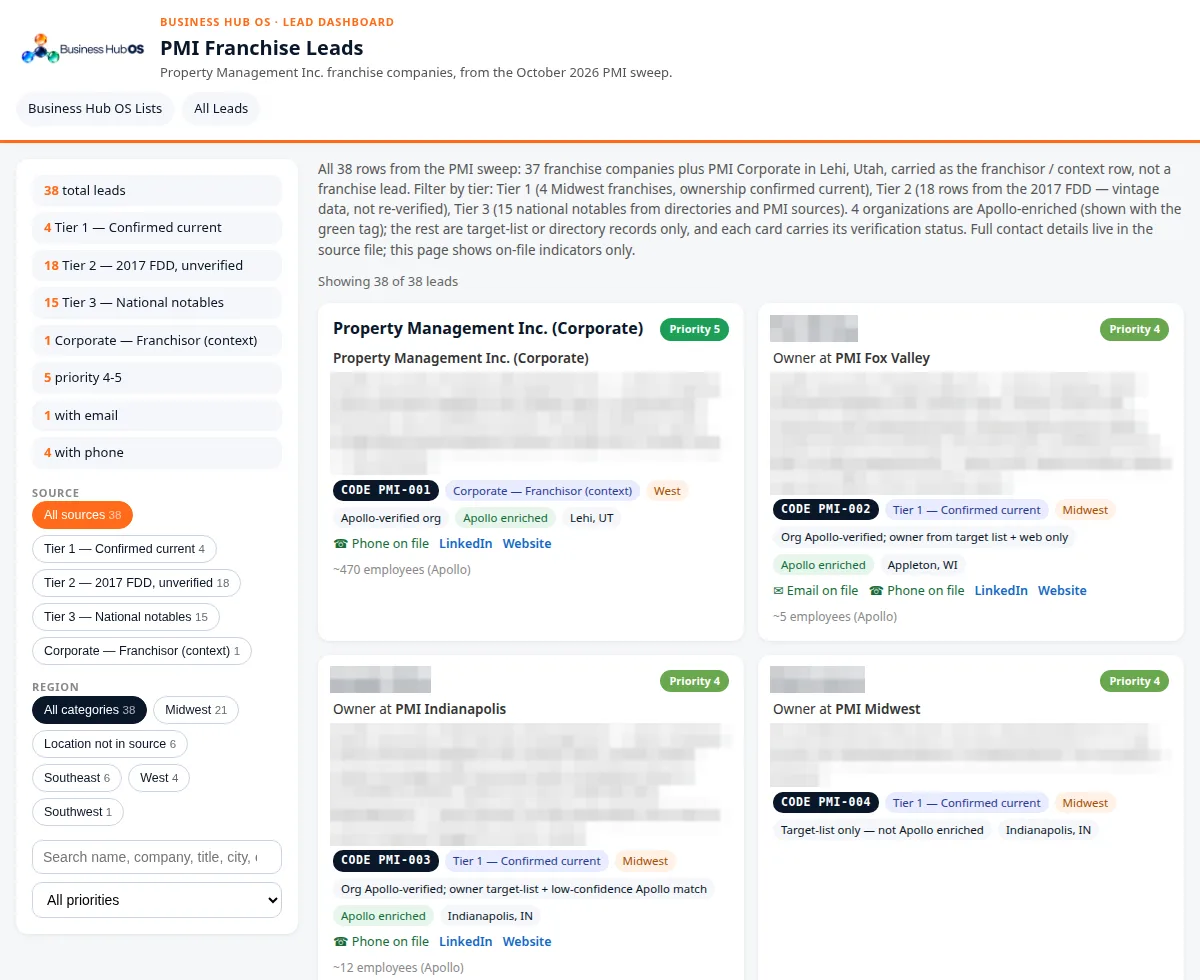Screen dimensions: 1200x980
Task: Select All categories 38 region filter
Action: point(89,710)
